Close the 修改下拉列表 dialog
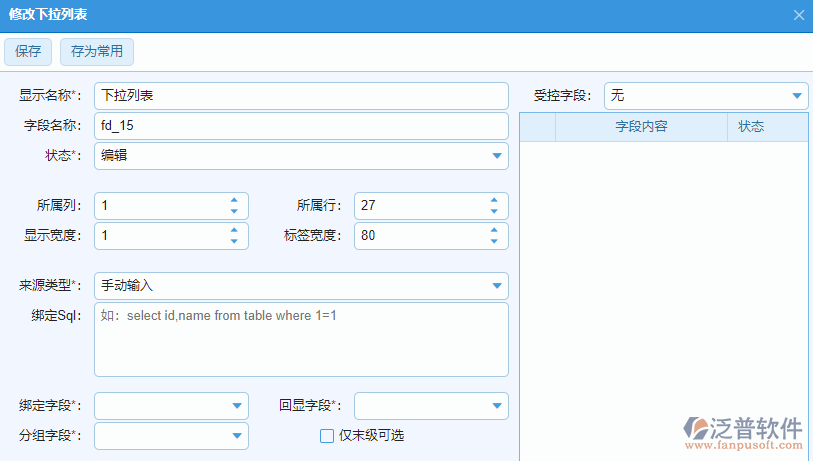The height and width of the screenshot is (461, 813). pos(798,15)
